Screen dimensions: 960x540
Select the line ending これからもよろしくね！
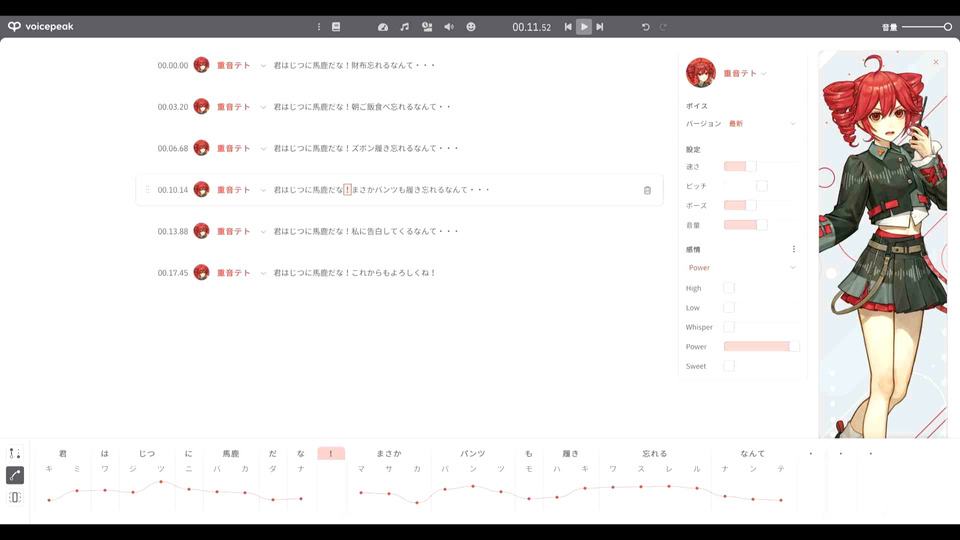354,273
